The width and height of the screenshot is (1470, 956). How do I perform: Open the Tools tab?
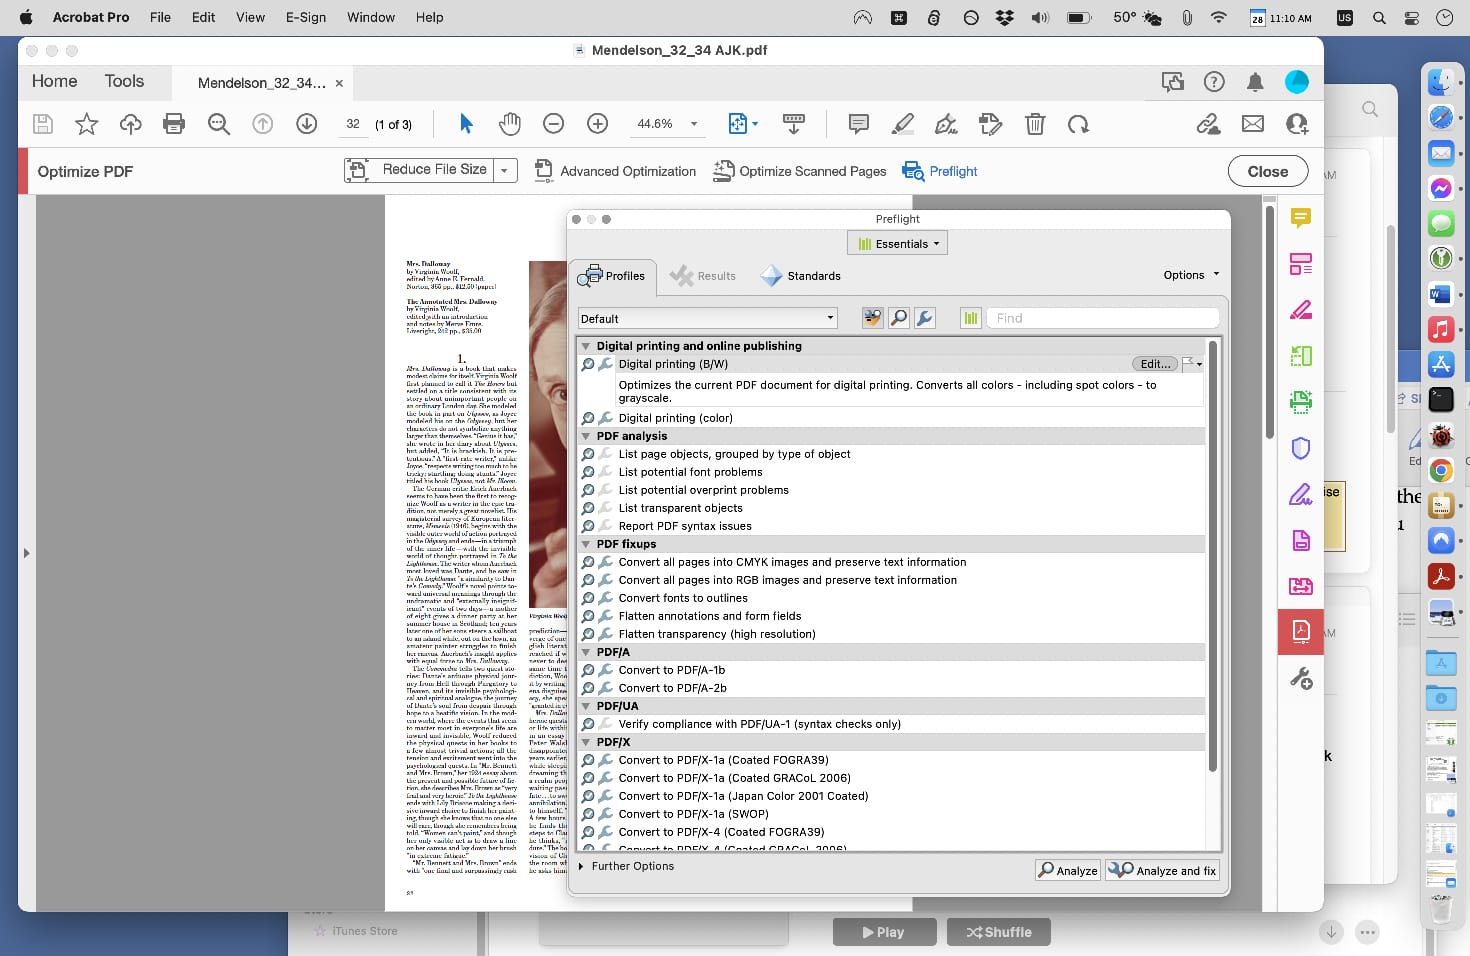pyautogui.click(x=124, y=82)
